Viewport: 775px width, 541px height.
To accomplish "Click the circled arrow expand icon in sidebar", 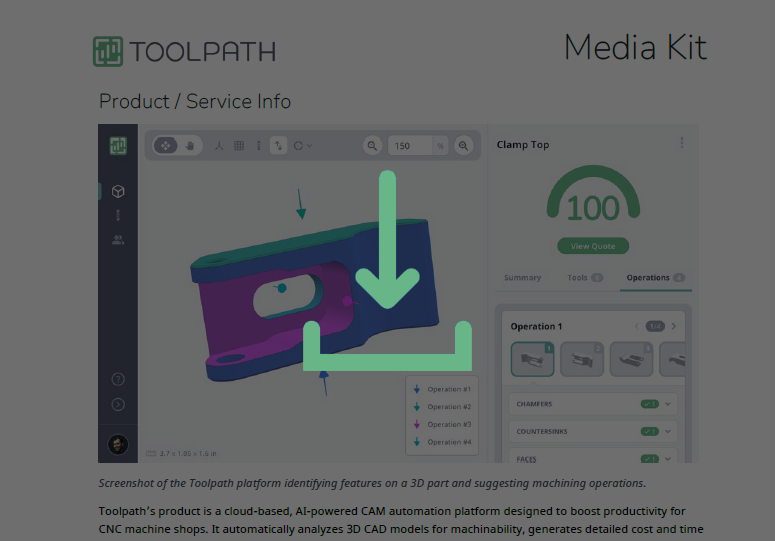I will pyautogui.click(x=118, y=405).
